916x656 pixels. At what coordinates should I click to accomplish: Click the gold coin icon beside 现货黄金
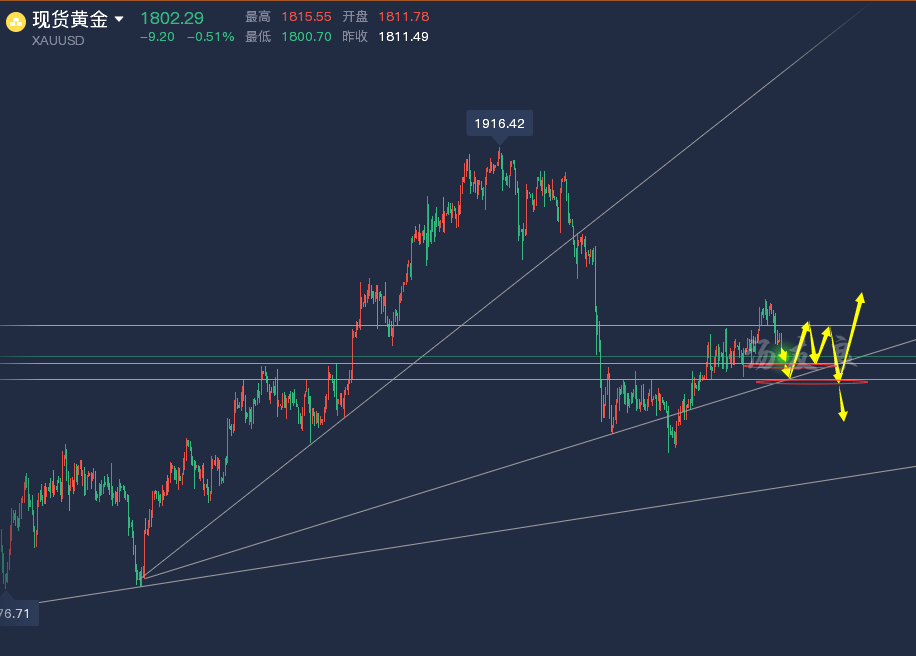pyautogui.click(x=16, y=20)
